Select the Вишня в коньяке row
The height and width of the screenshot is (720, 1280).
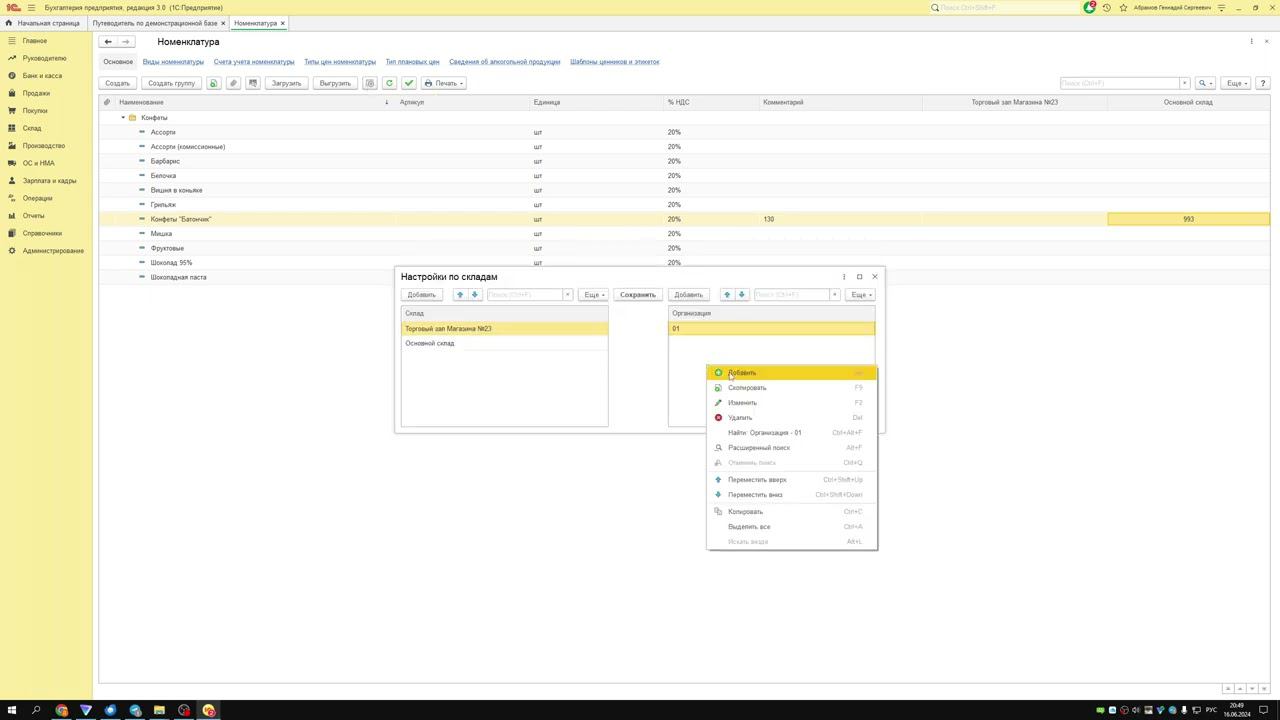684,190
